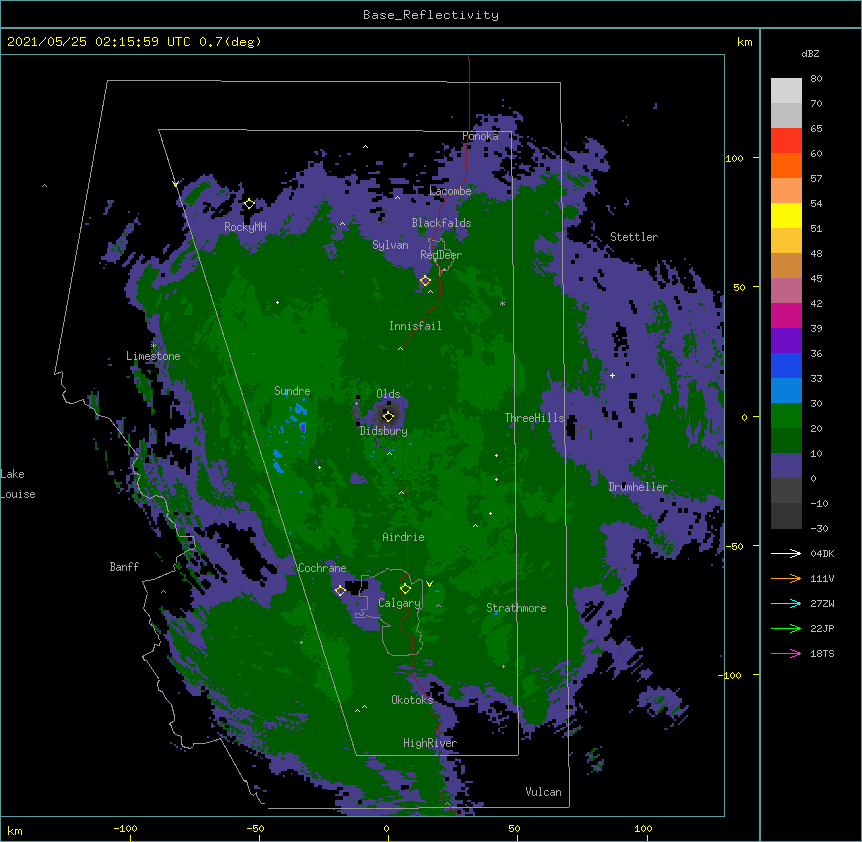Click the yellow V marker east of Calgary

[429, 584]
